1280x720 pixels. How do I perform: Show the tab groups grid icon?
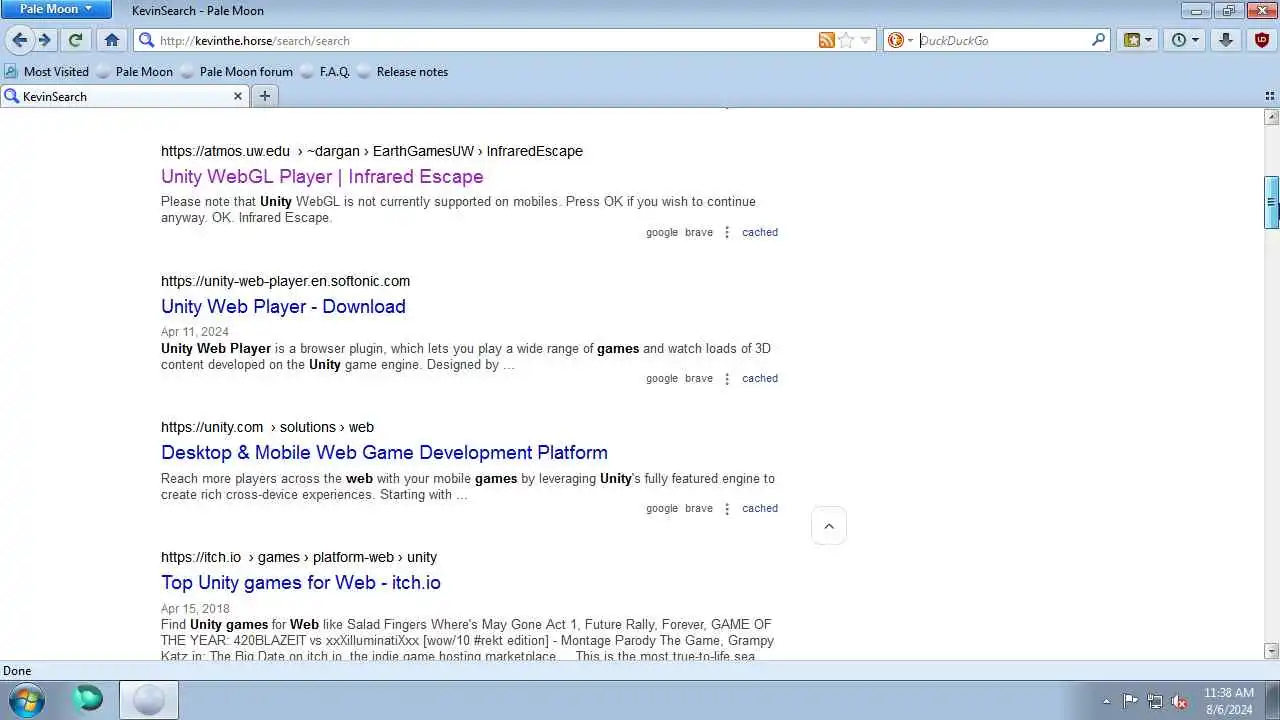[1269, 96]
